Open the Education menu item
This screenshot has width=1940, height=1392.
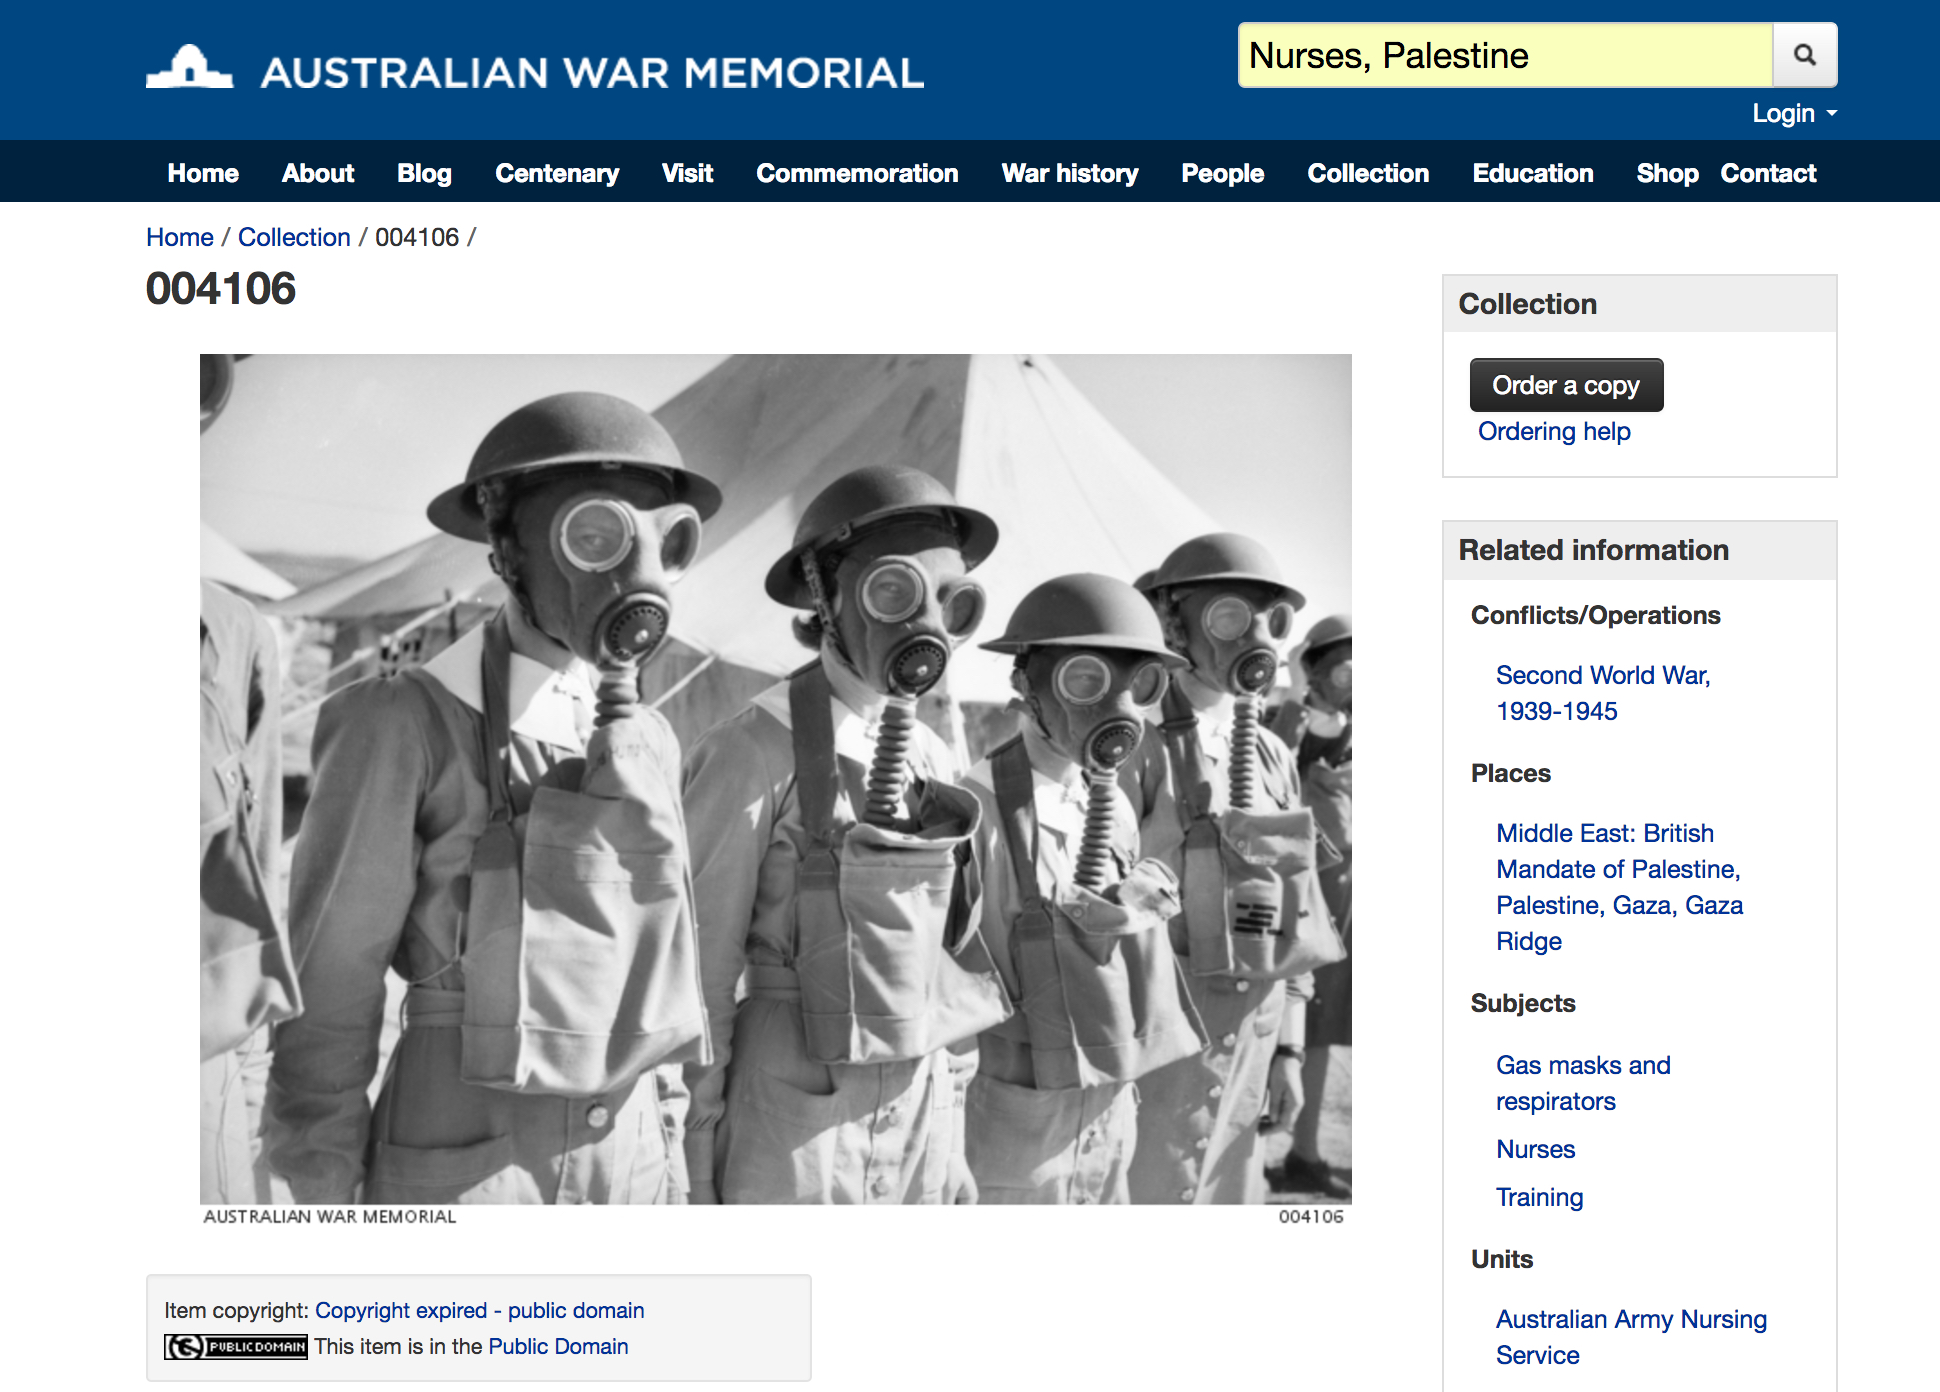coord(1533,173)
